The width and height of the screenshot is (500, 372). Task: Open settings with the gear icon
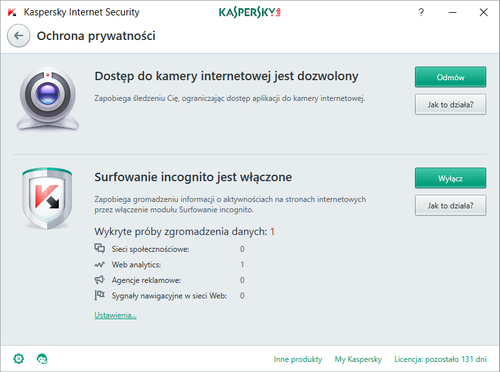19,359
